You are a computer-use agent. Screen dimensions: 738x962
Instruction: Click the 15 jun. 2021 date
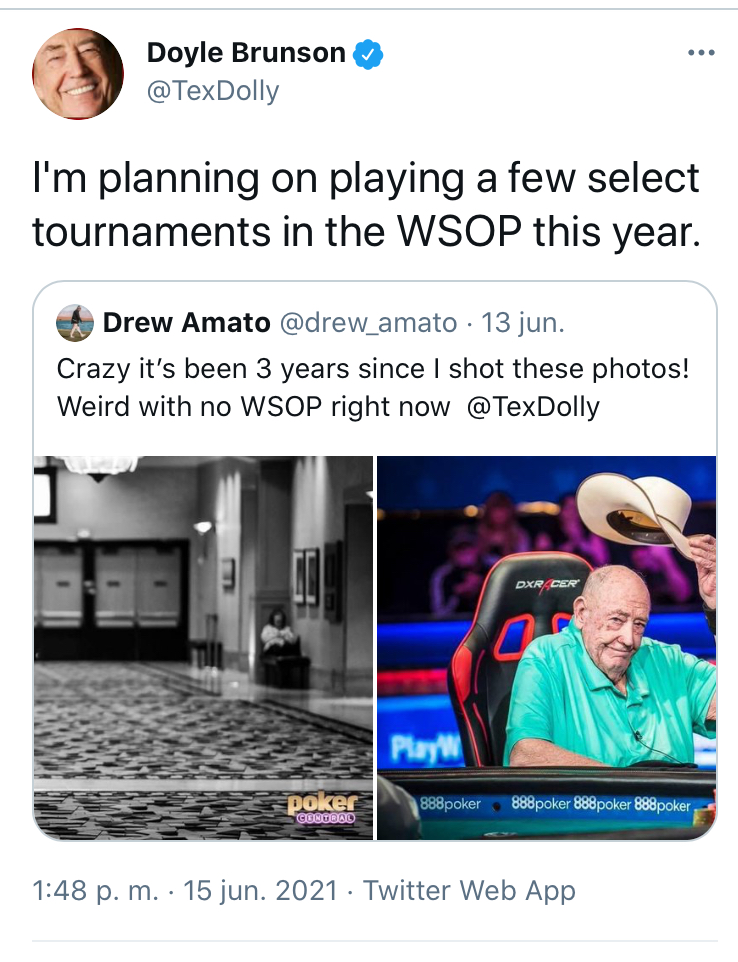click(261, 891)
